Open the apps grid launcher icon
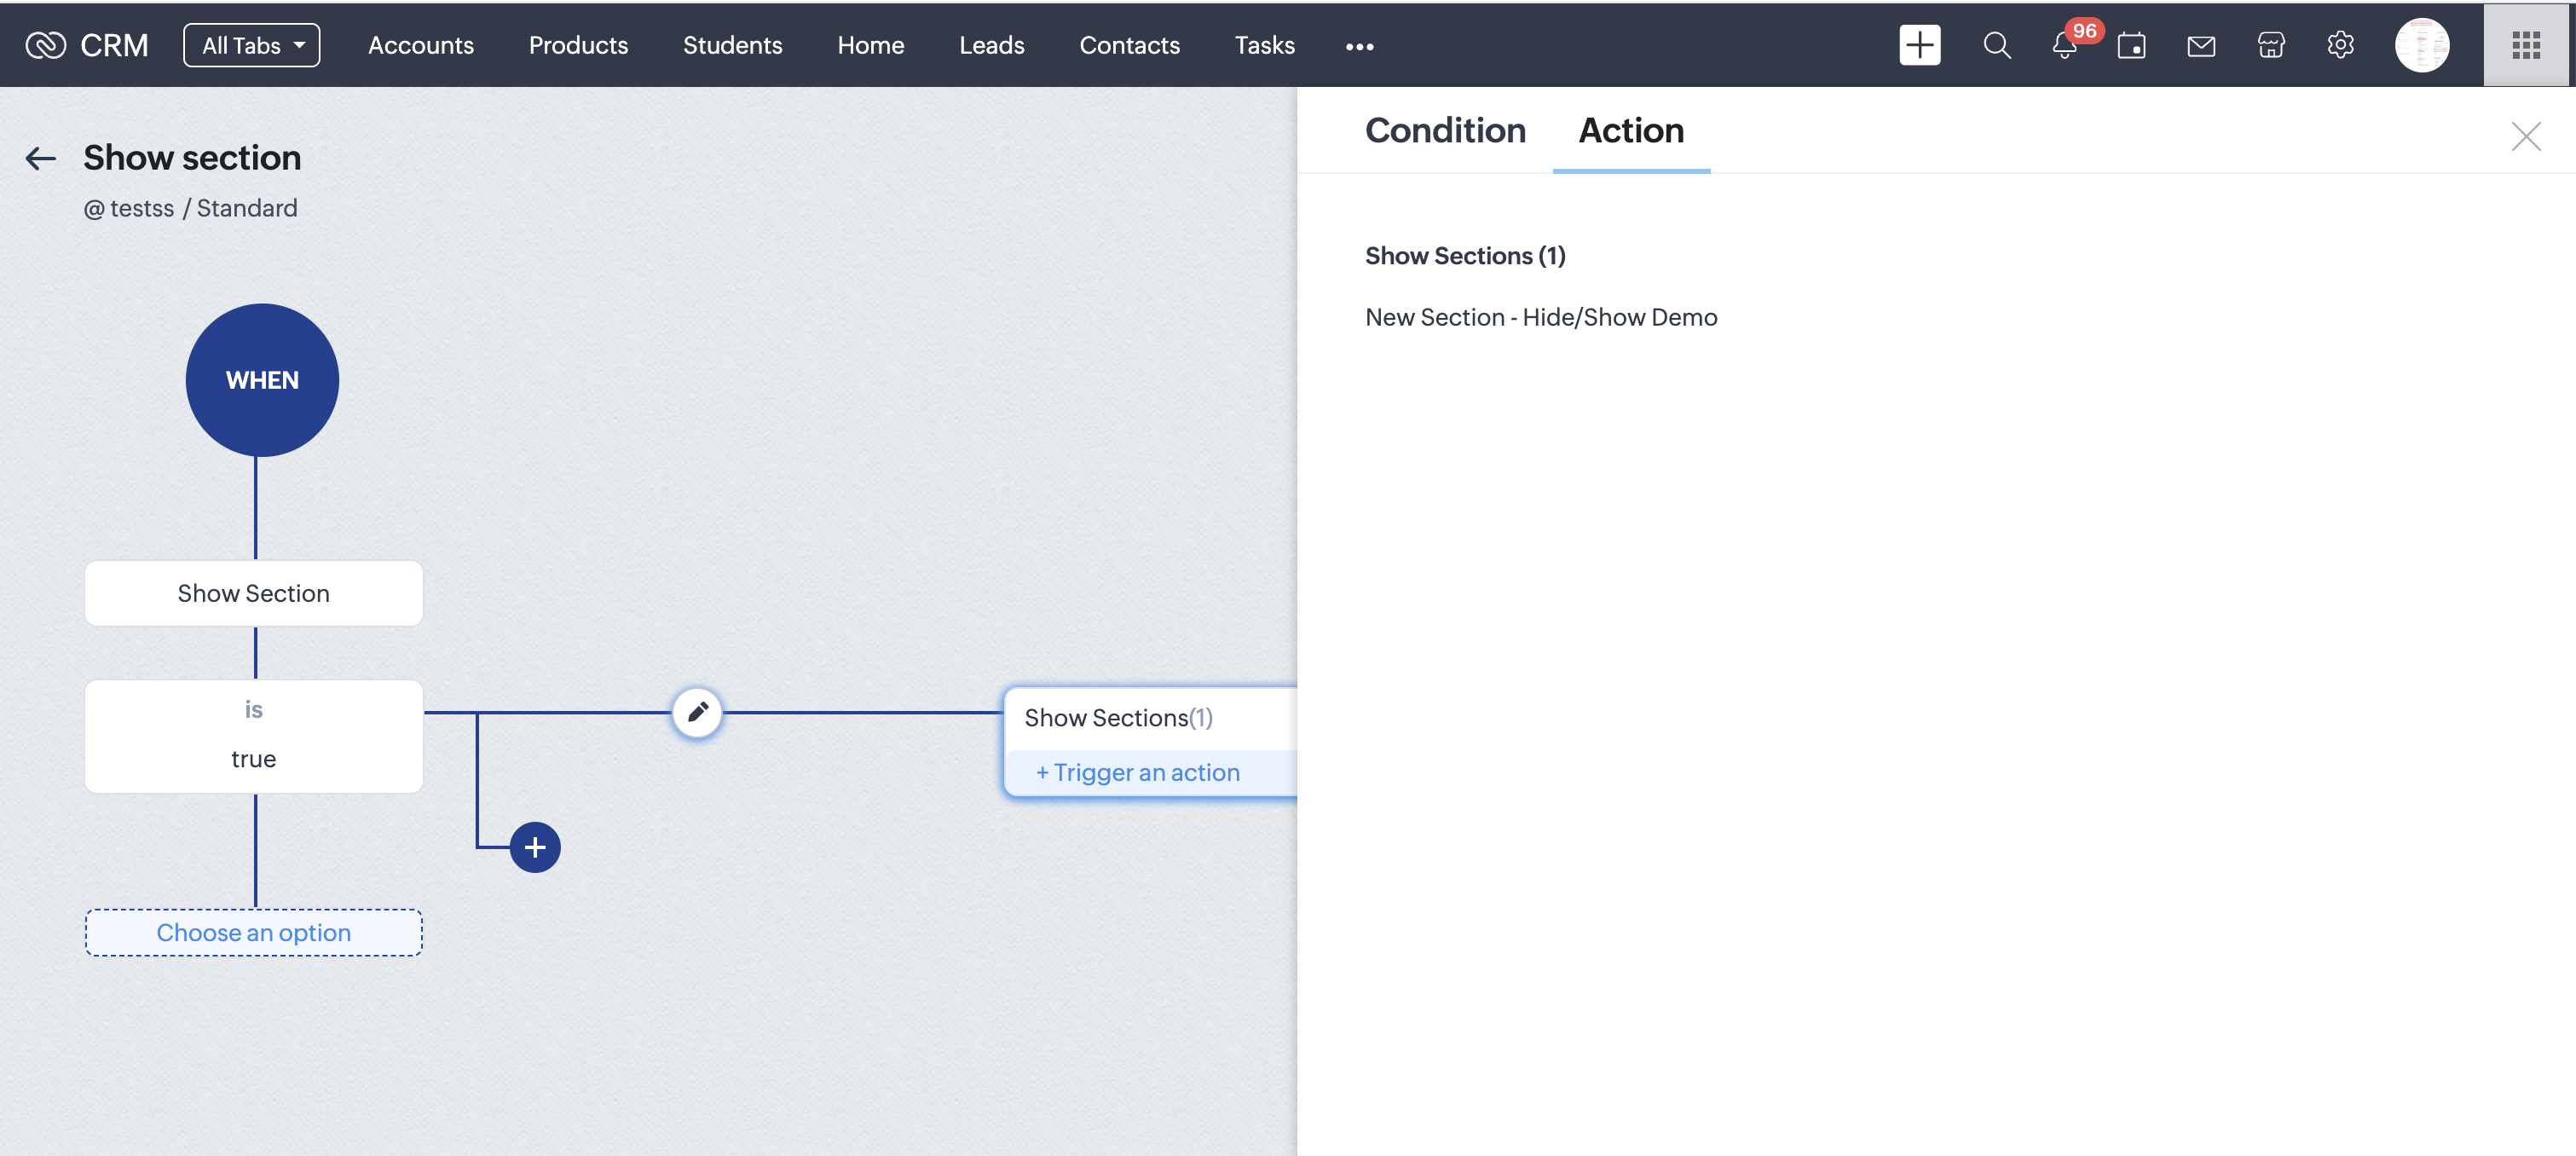 tap(2526, 45)
